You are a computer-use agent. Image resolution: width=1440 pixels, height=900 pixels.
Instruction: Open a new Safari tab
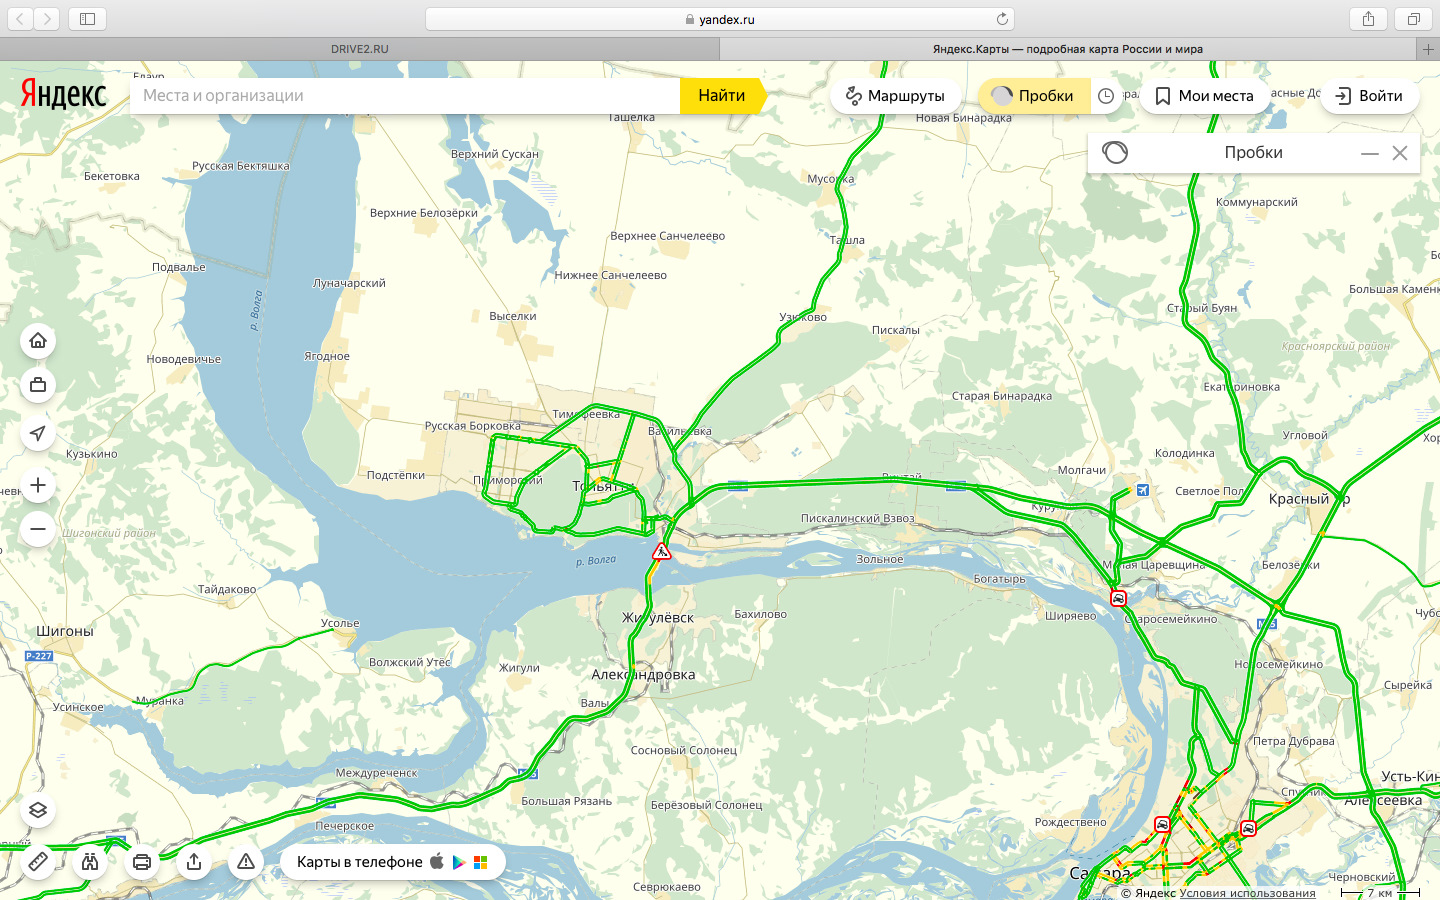pos(1428,49)
